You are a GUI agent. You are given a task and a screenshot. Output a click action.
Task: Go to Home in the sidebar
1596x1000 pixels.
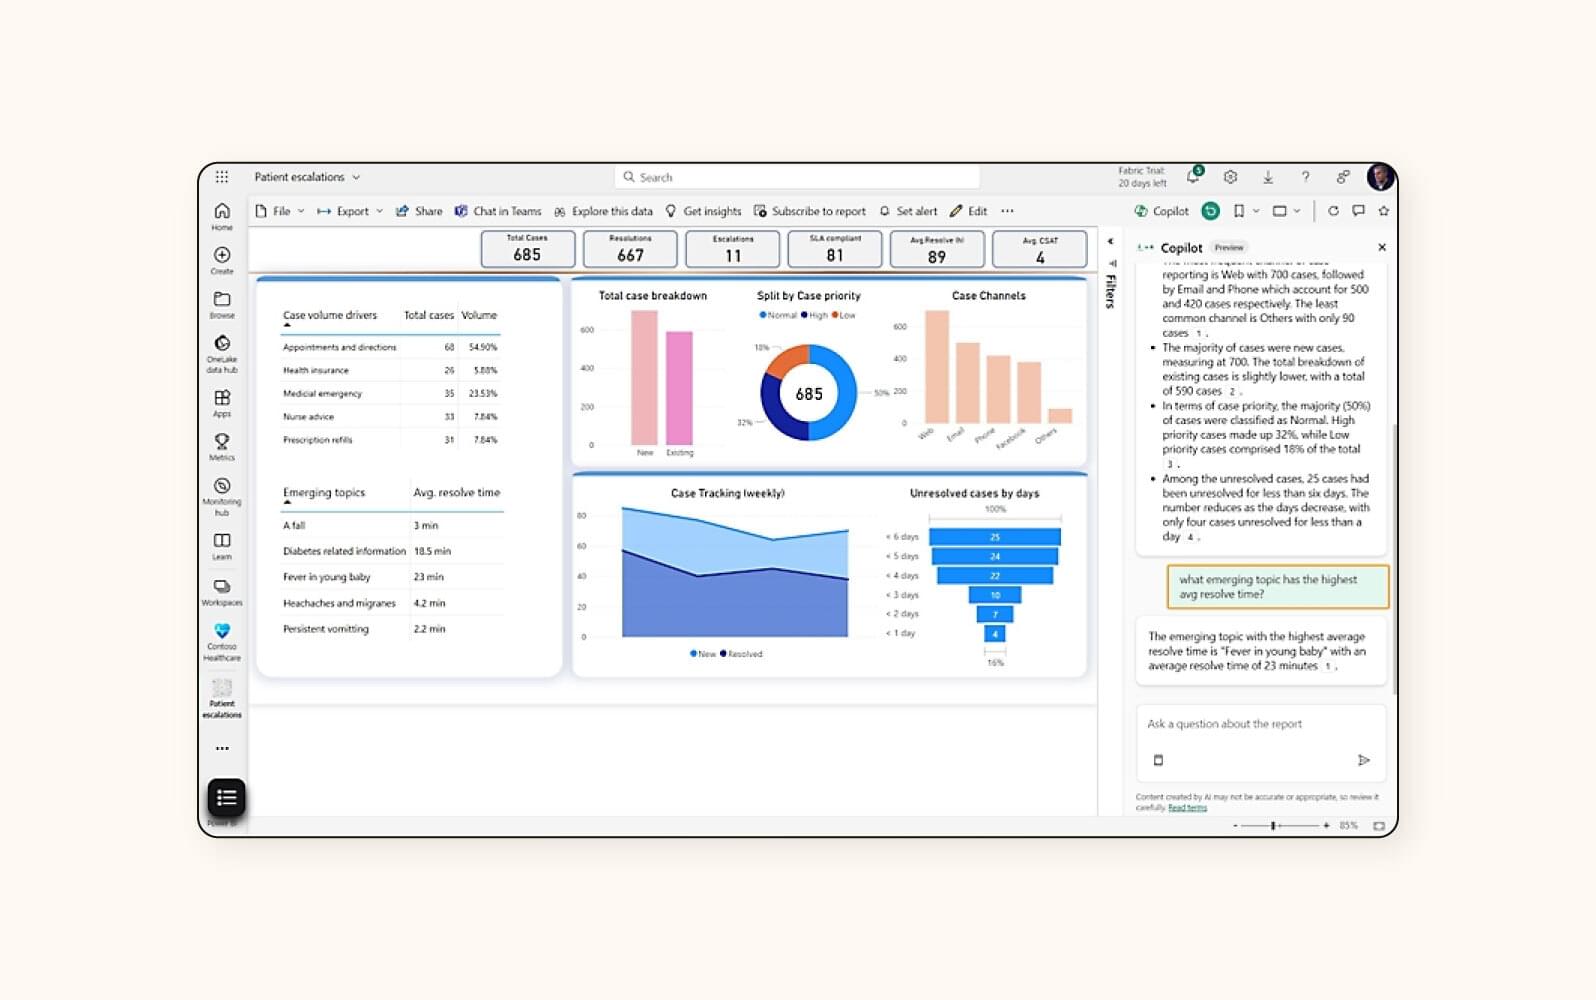click(222, 216)
